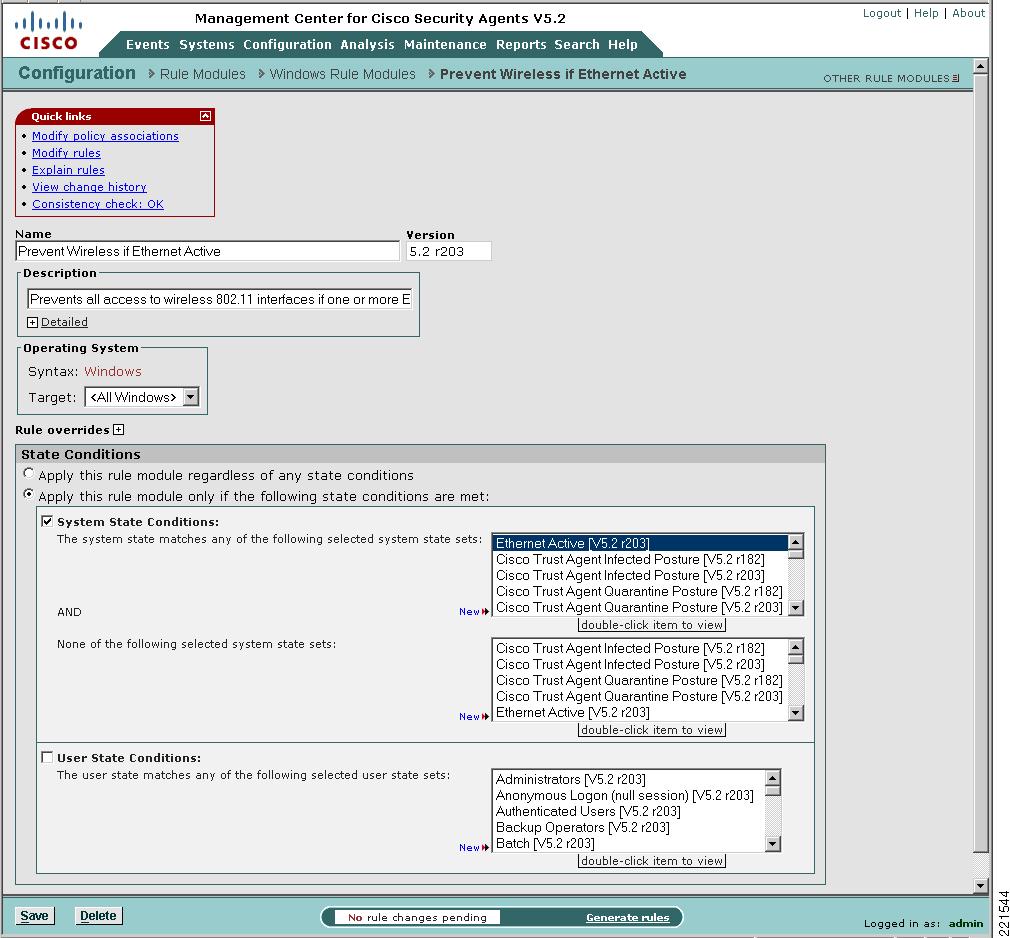Image resolution: width=1010 pixels, height=938 pixels.
Task: Check User State Conditions checkbox
Action: point(47,757)
